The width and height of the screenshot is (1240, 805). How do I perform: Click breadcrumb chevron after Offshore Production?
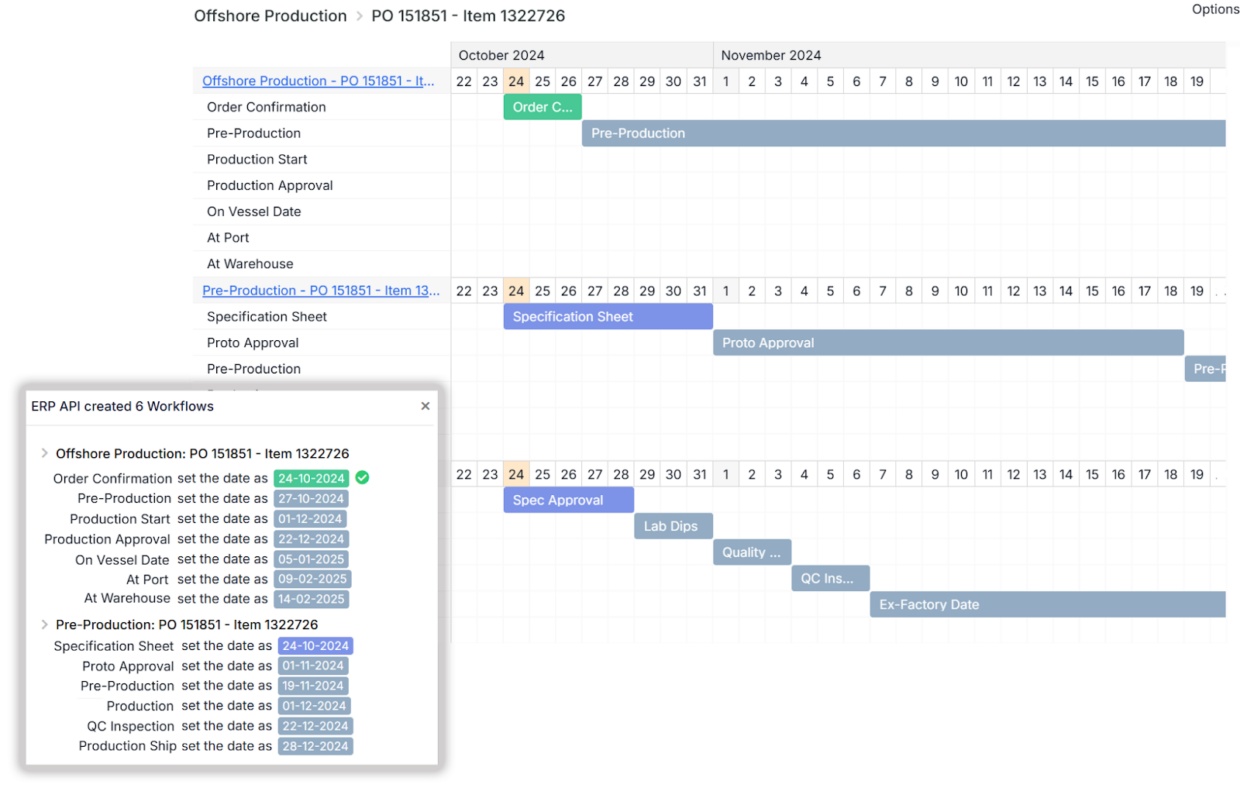359,16
